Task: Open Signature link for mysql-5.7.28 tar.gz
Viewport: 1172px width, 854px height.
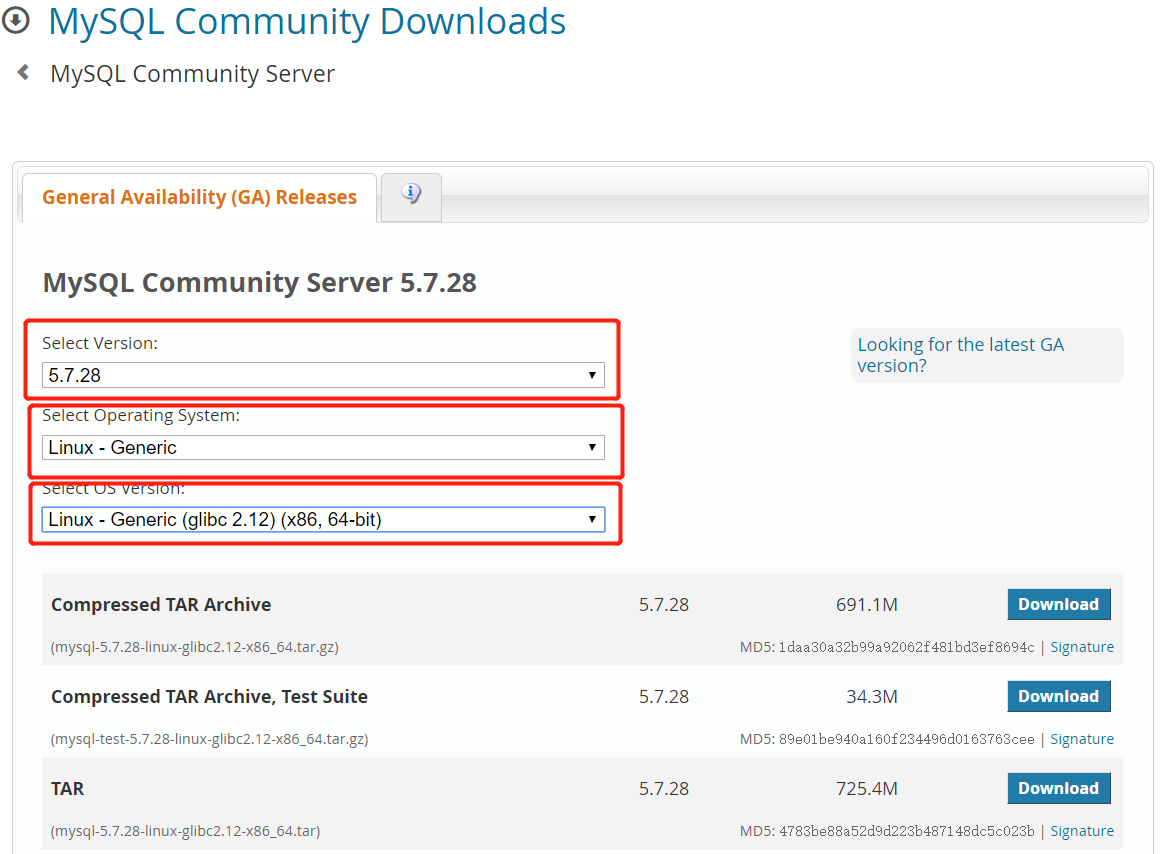Action: pyautogui.click(x=1082, y=647)
